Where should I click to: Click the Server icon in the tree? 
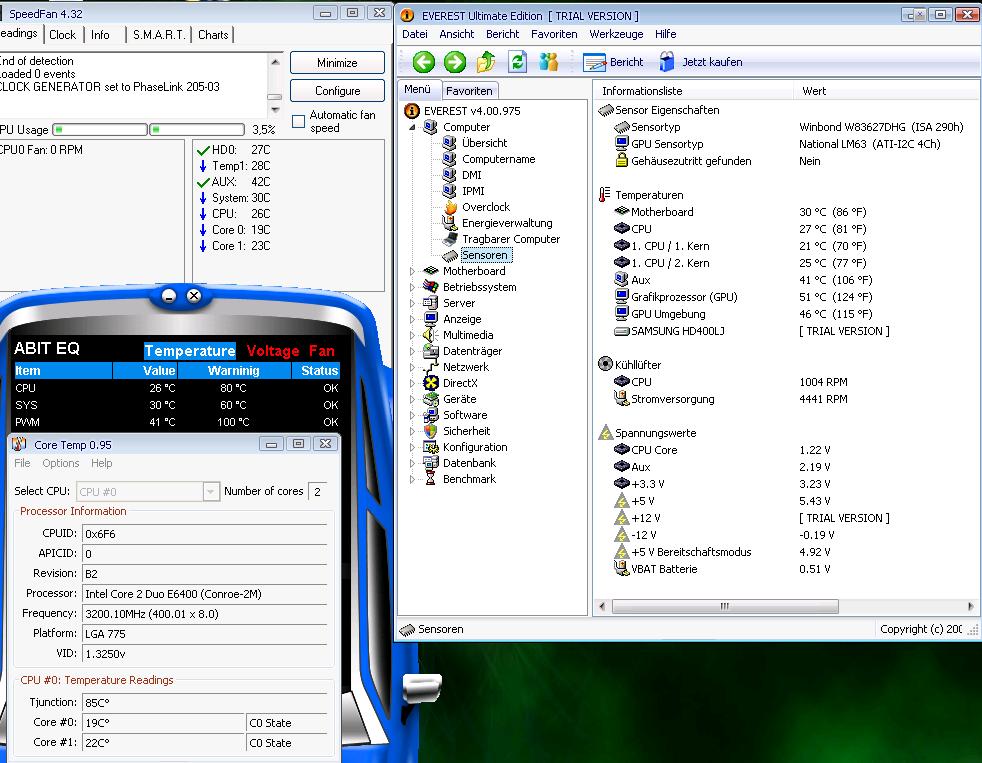[430, 303]
